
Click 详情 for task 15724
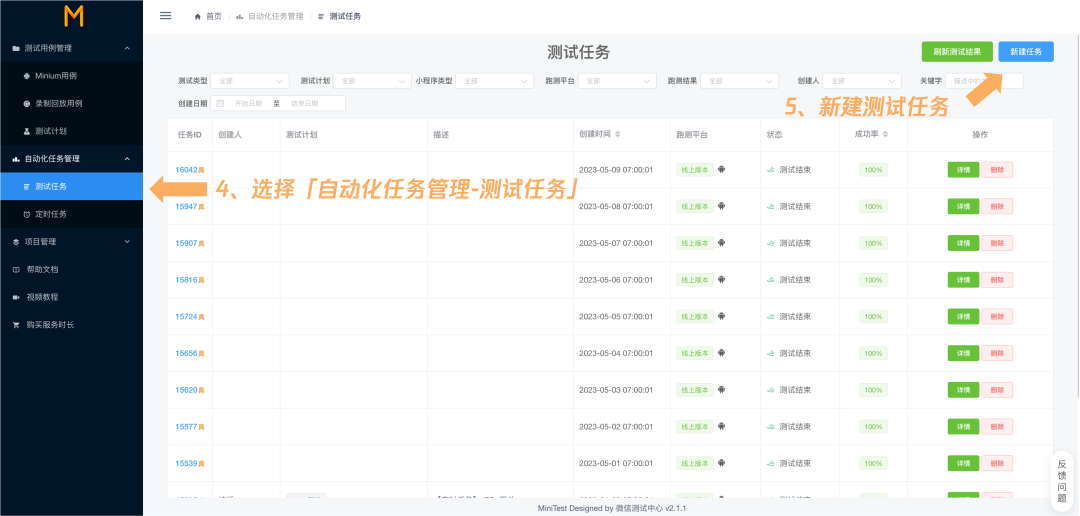point(963,317)
